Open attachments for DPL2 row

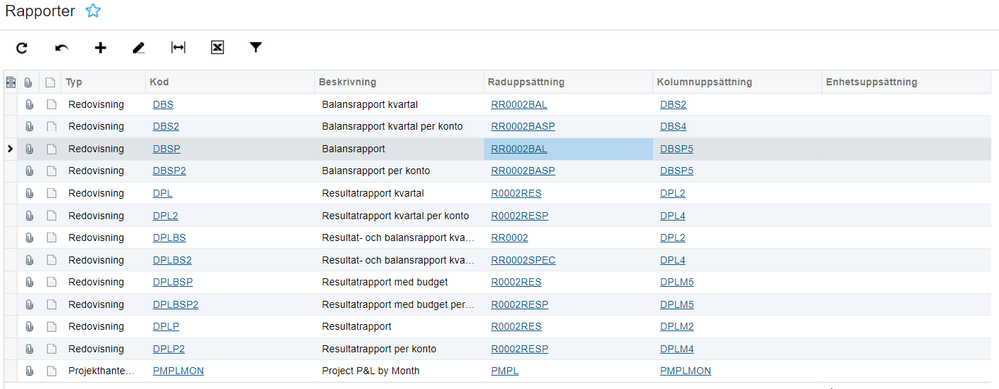[x=29, y=215]
